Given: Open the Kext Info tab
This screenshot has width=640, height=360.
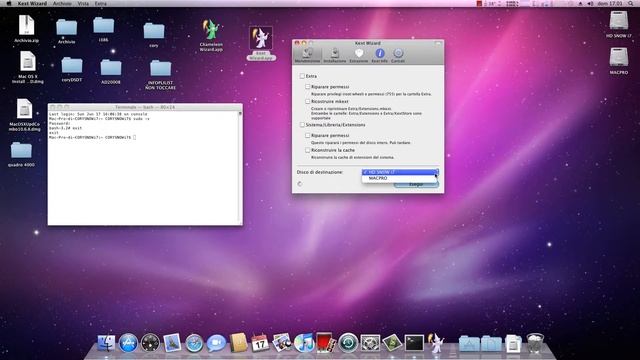Looking at the screenshot, I should (380, 56).
